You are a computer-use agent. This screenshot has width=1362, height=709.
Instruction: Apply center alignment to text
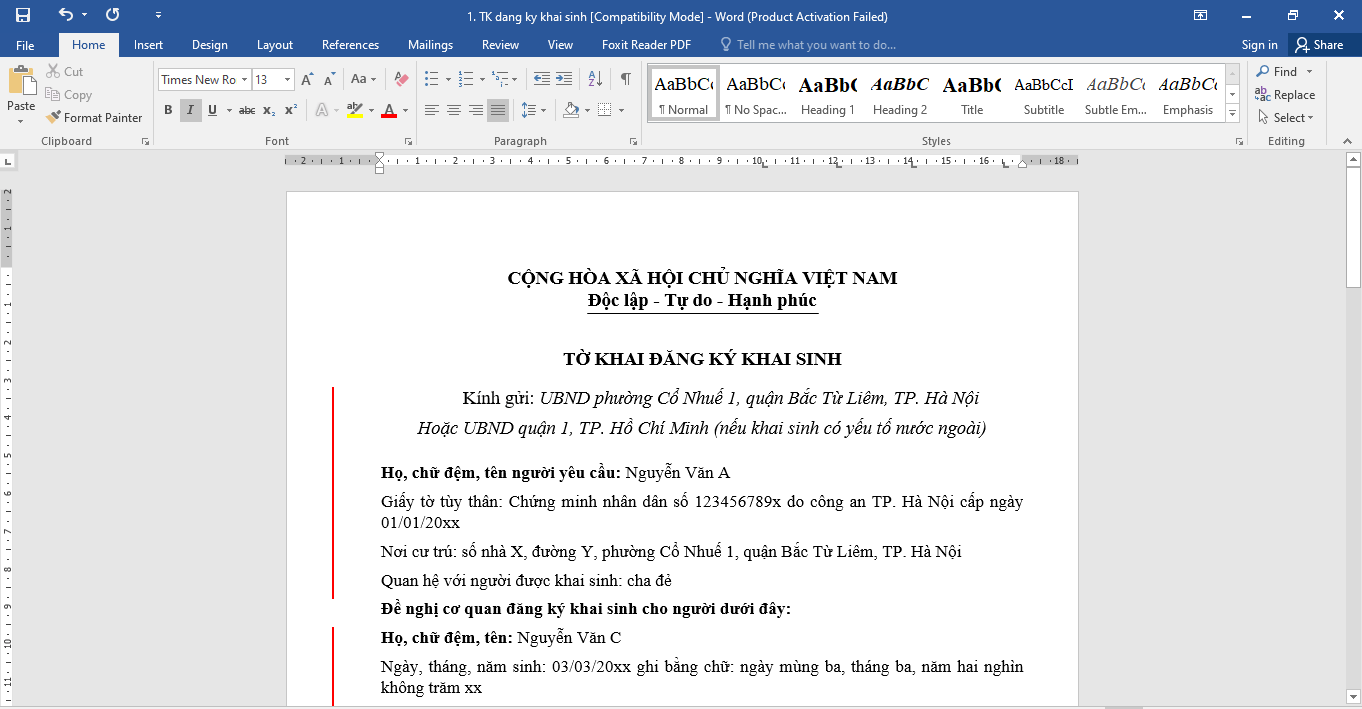[x=454, y=110]
